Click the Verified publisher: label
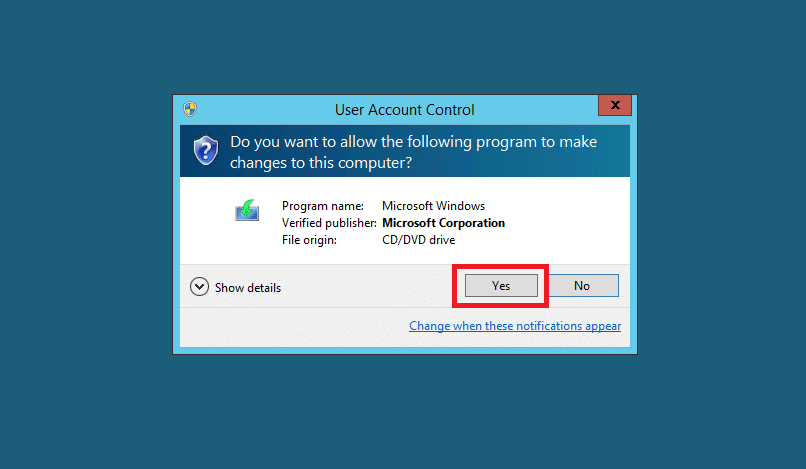This screenshot has width=806, height=469. [329, 223]
